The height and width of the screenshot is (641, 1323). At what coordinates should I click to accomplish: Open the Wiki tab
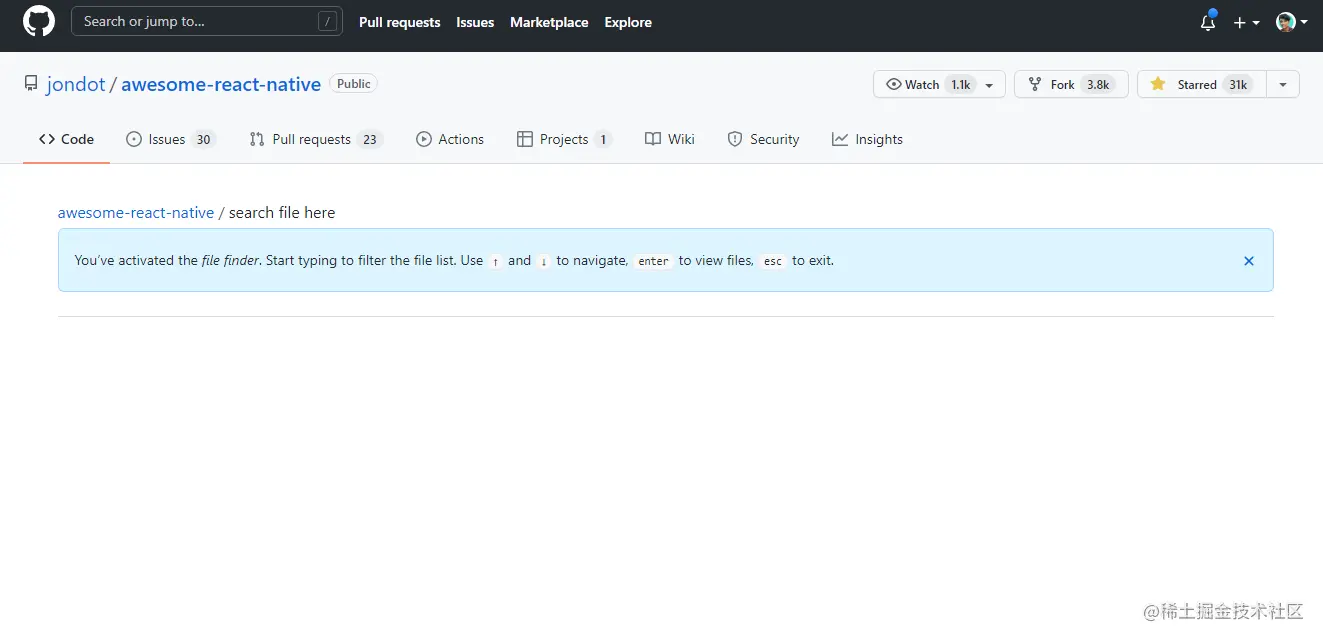pos(670,139)
